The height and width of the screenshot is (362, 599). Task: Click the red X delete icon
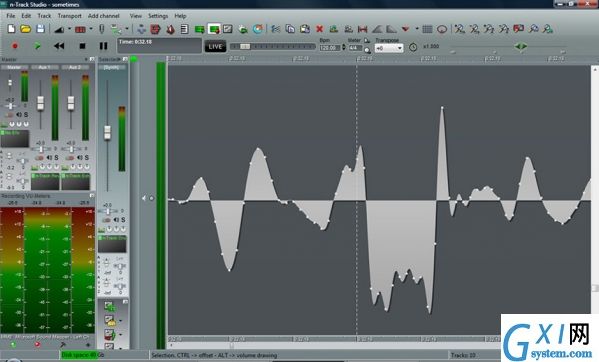(319, 29)
